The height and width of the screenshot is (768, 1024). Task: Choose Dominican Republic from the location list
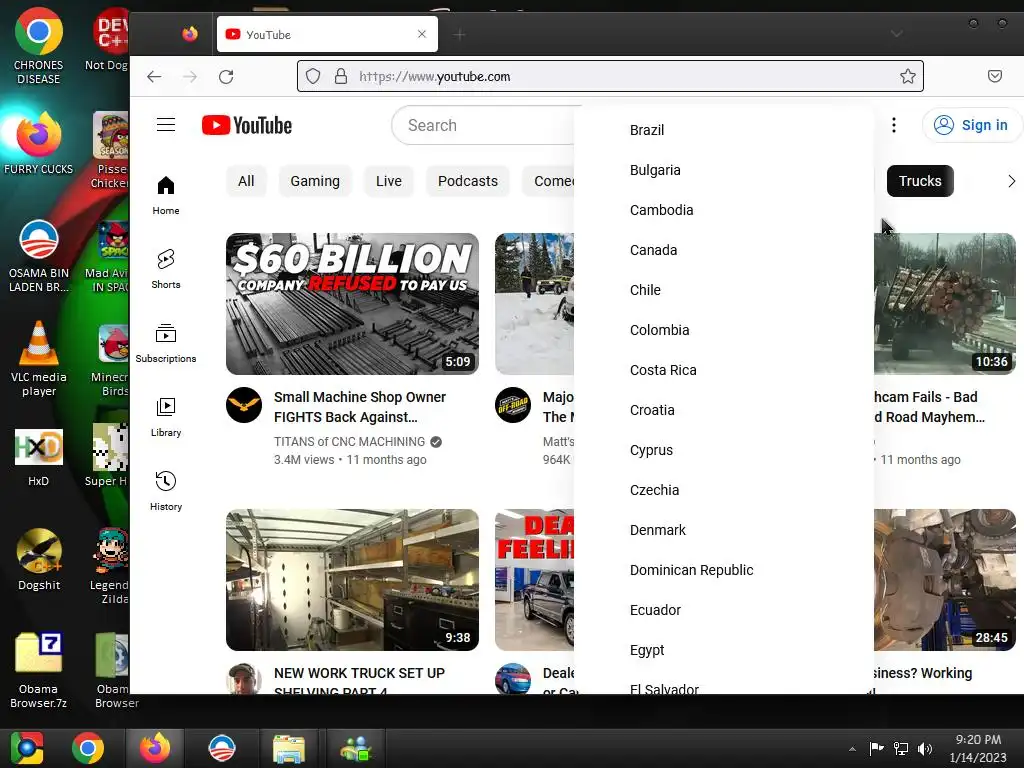tap(724, 570)
